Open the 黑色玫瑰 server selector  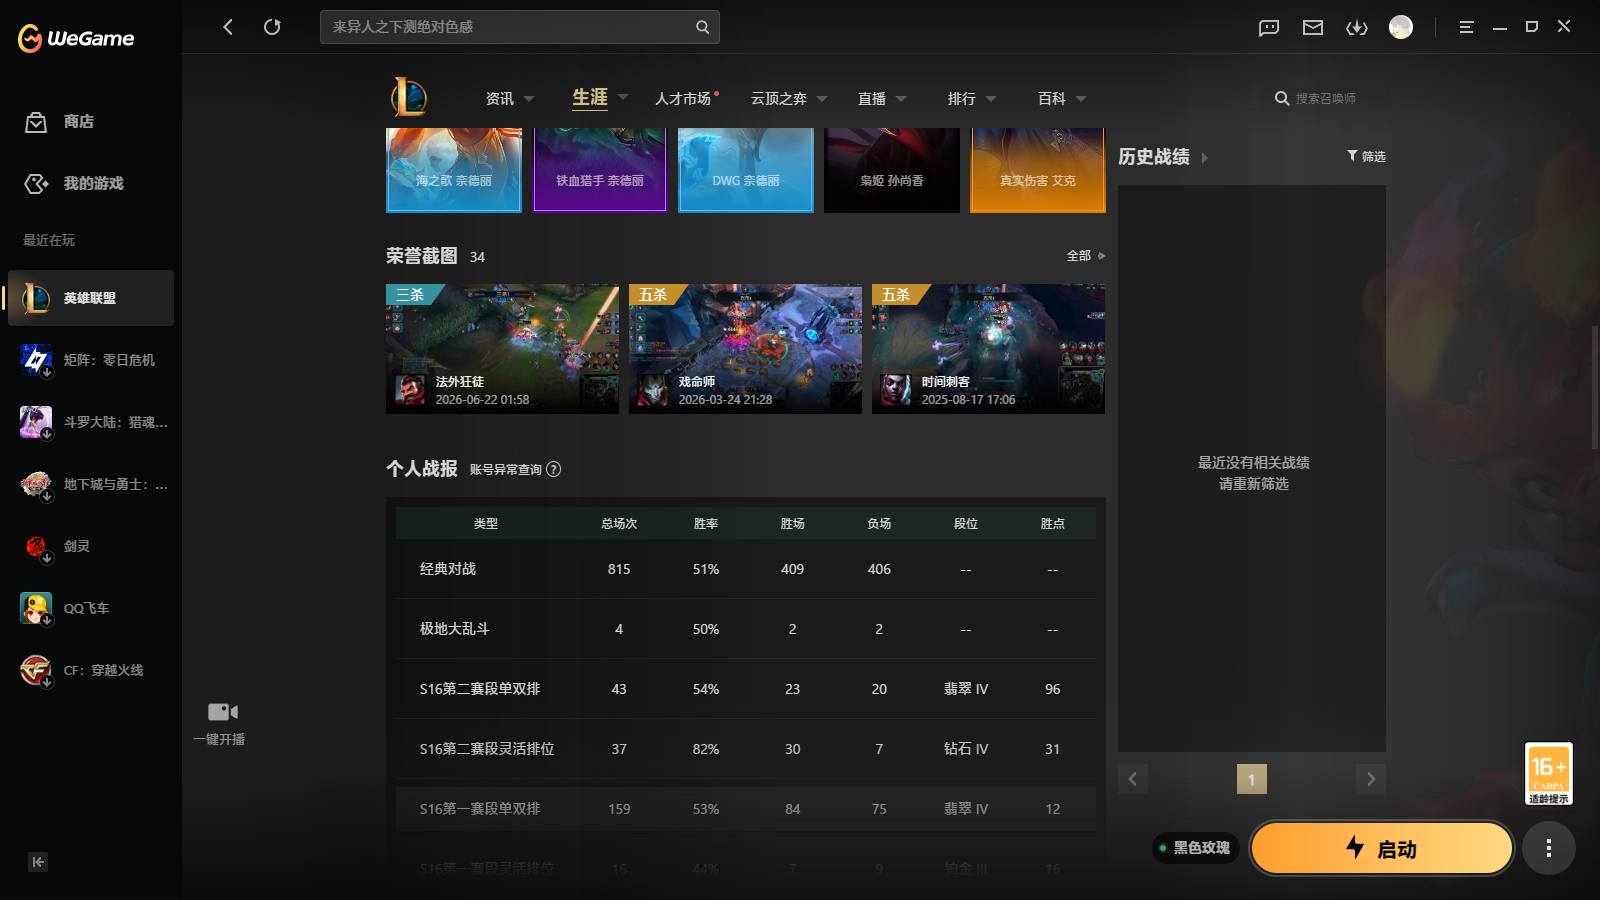[1195, 848]
